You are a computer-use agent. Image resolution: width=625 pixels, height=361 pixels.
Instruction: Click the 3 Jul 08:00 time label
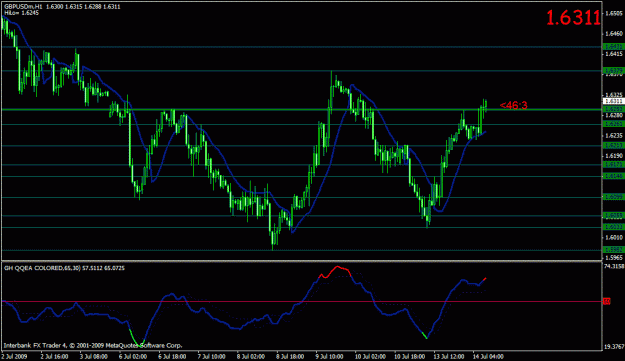click(x=94, y=356)
